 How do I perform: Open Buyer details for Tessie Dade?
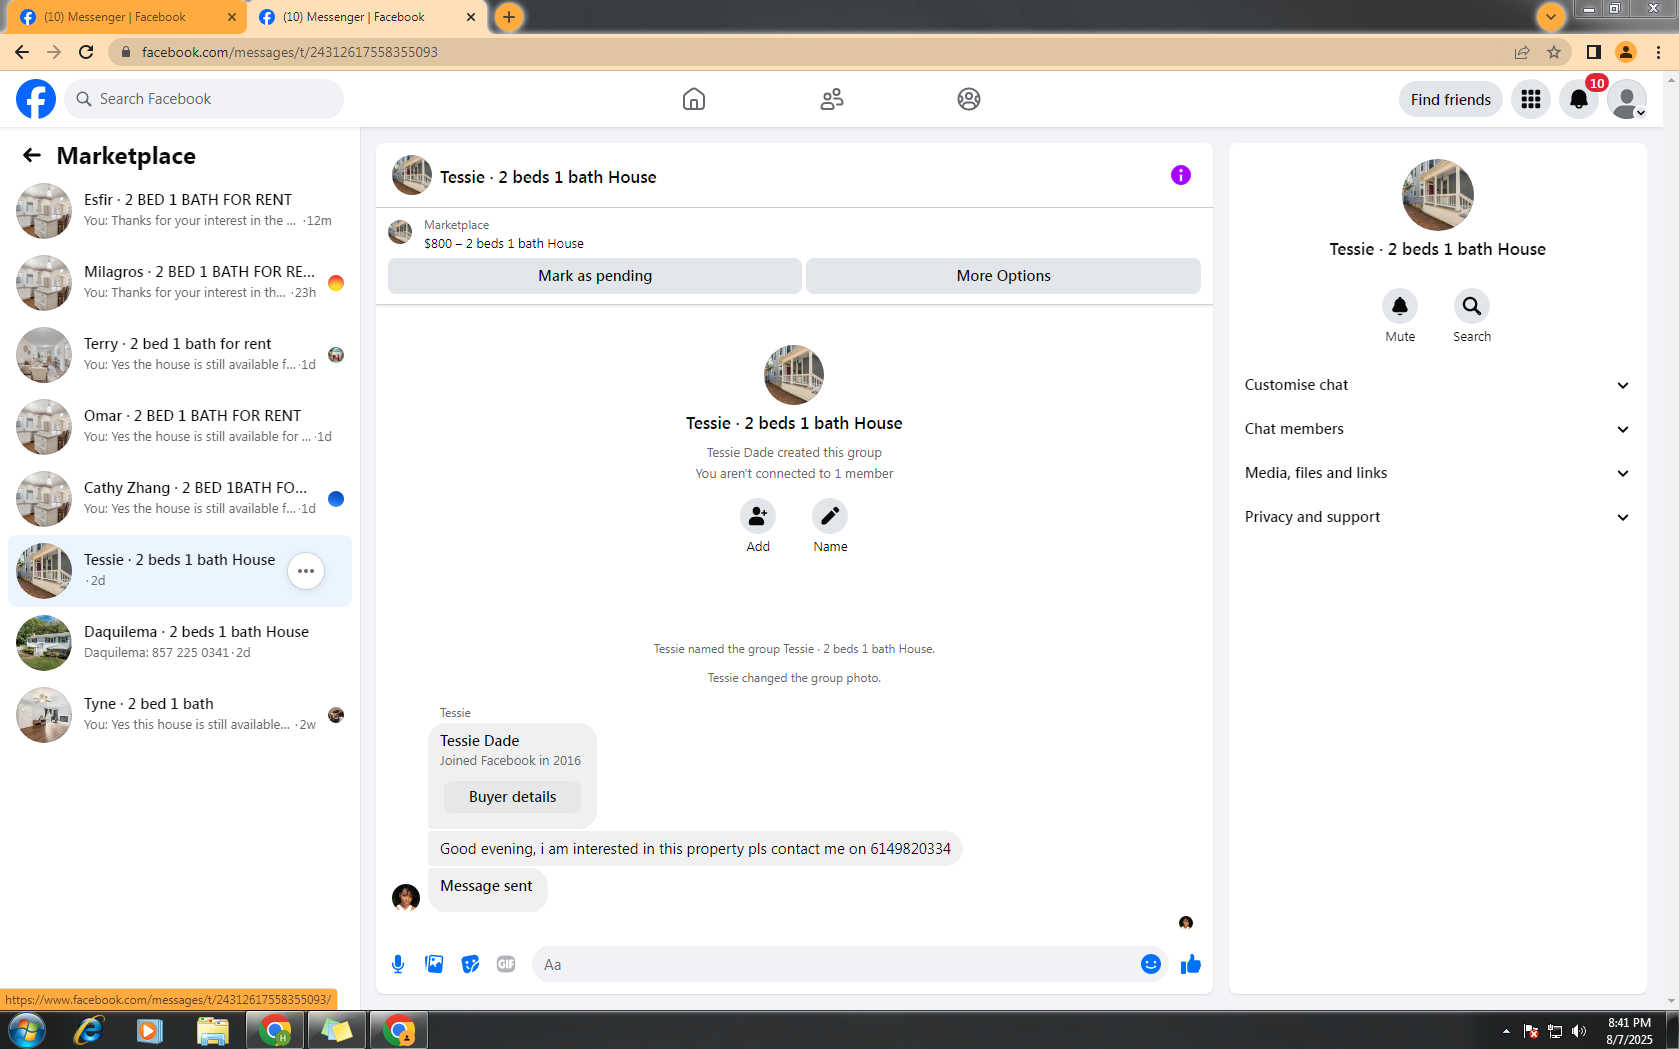pyautogui.click(x=512, y=797)
